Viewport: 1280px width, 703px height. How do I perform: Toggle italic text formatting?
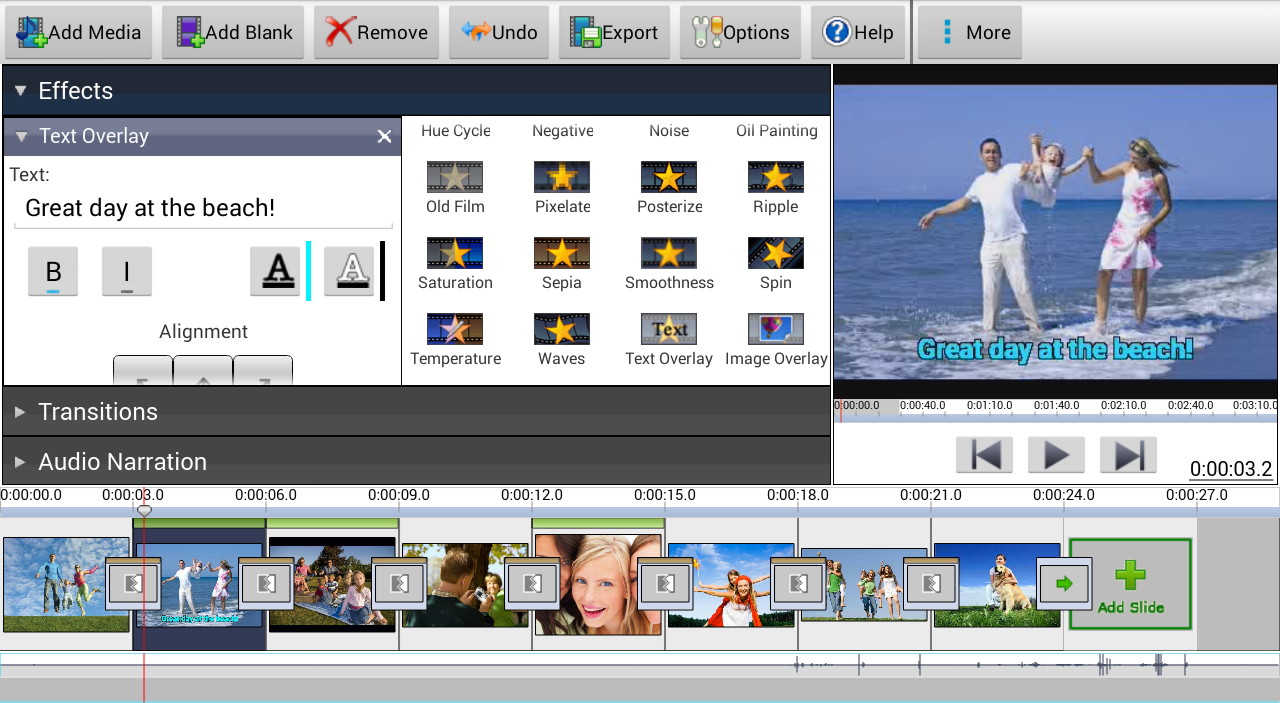pos(127,271)
